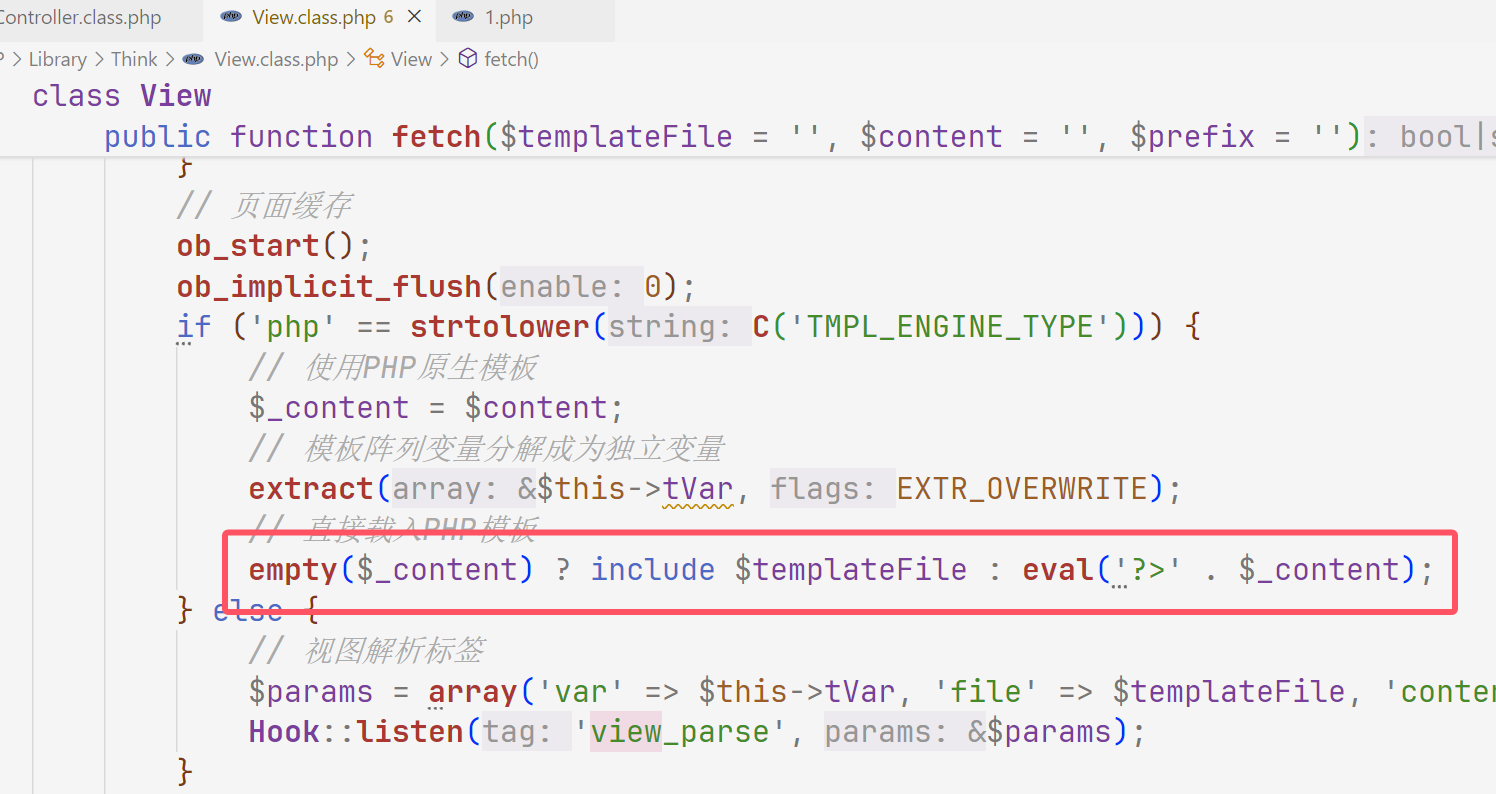Click the PHP icon on View.class.php tab
The image size is (1496, 794).
click(231, 18)
